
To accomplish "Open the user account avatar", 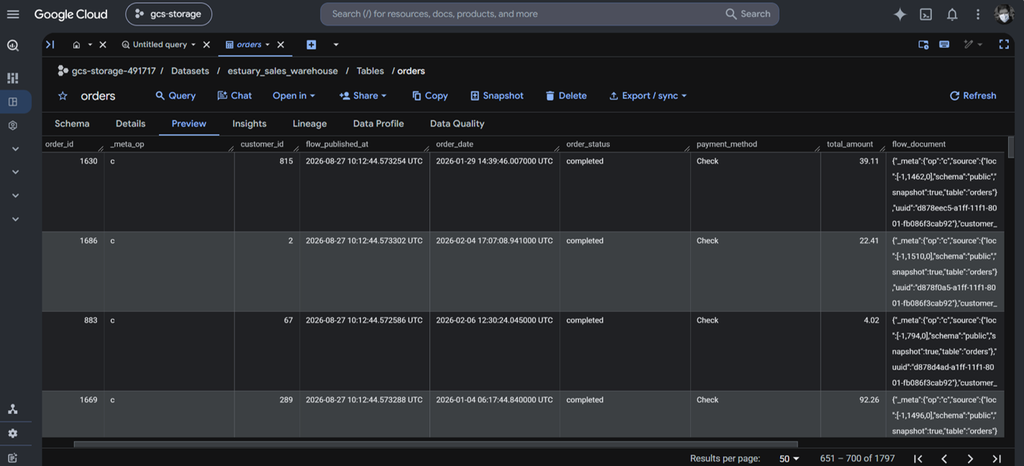I will [1004, 14].
